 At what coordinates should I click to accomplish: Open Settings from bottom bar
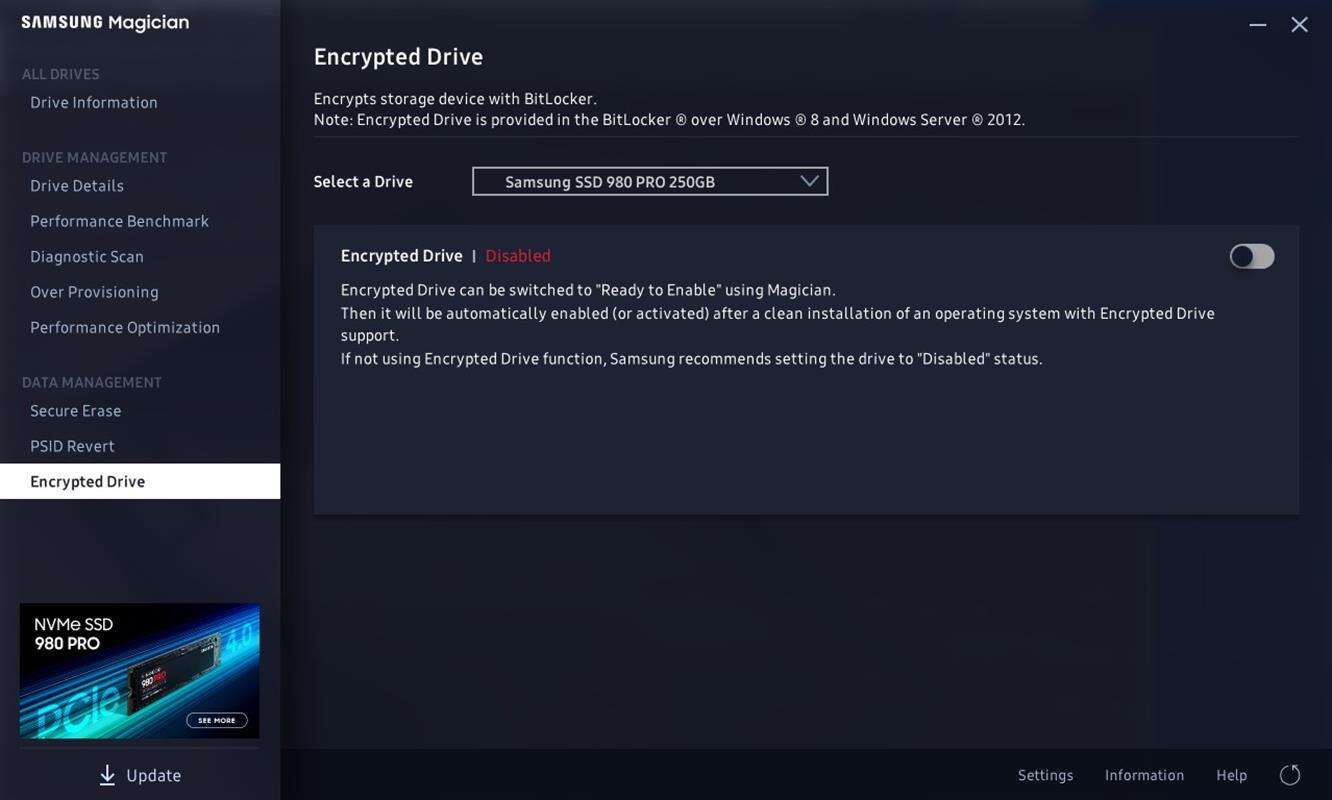click(x=1045, y=775)
